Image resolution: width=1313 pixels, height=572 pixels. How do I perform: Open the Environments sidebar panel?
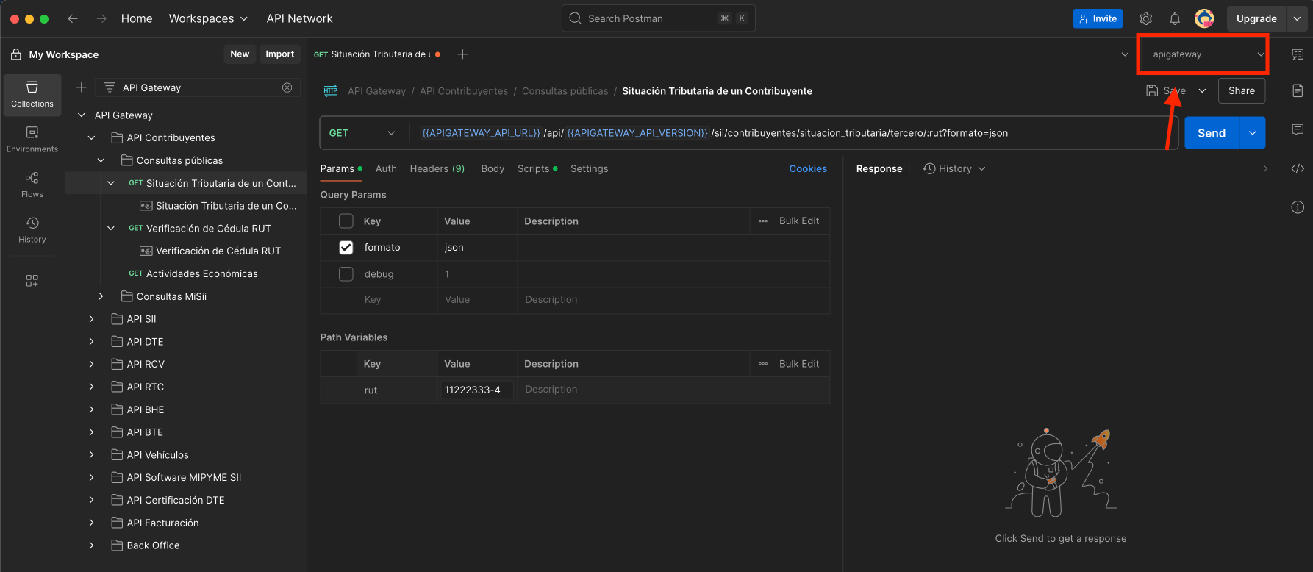(x=32, y=139)
